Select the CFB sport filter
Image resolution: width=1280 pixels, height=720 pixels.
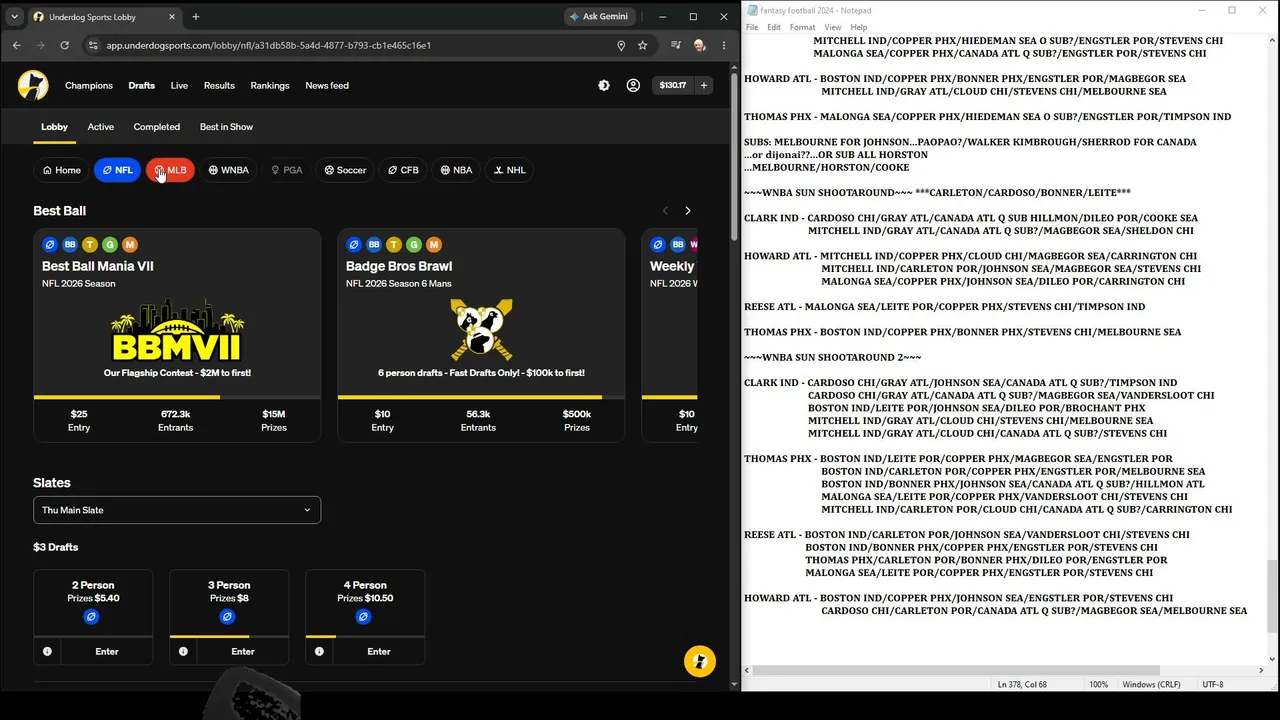(404, 170)
